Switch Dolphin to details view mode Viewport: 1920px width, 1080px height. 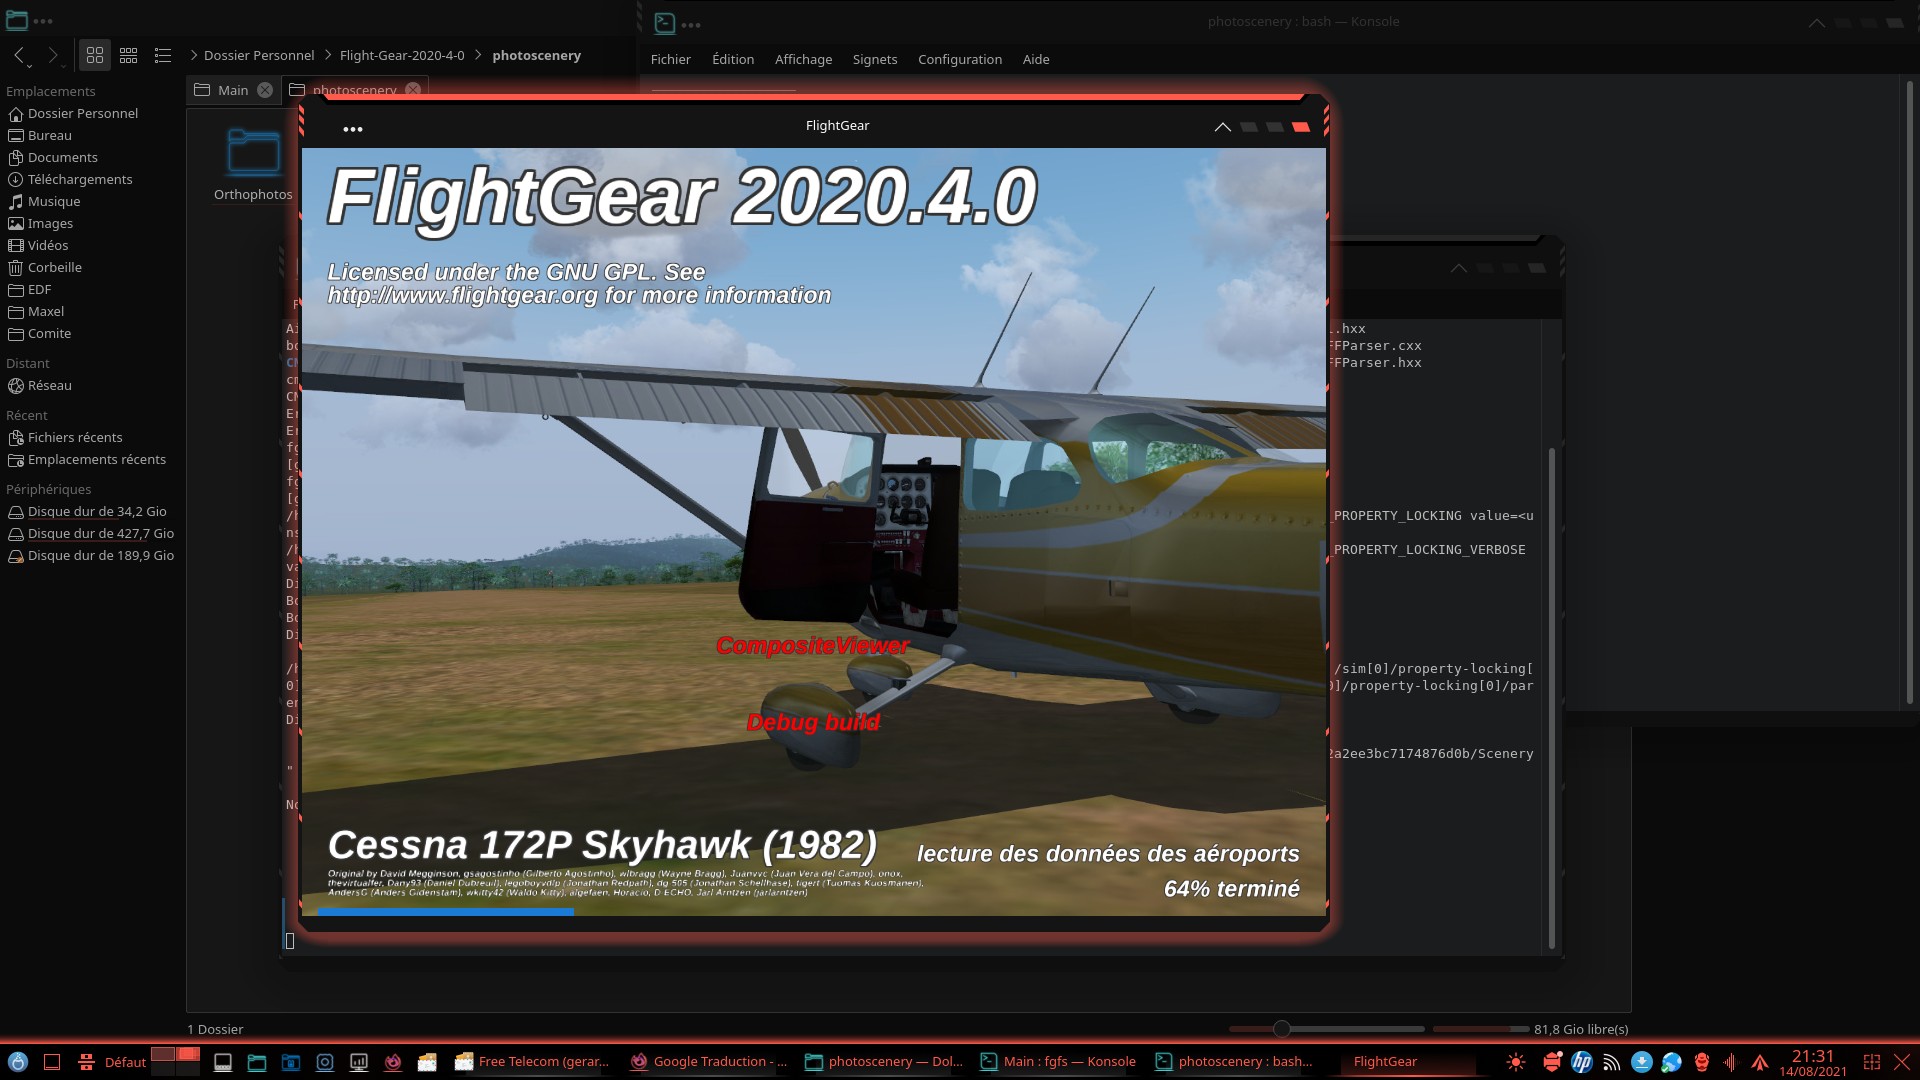point(163,55)
